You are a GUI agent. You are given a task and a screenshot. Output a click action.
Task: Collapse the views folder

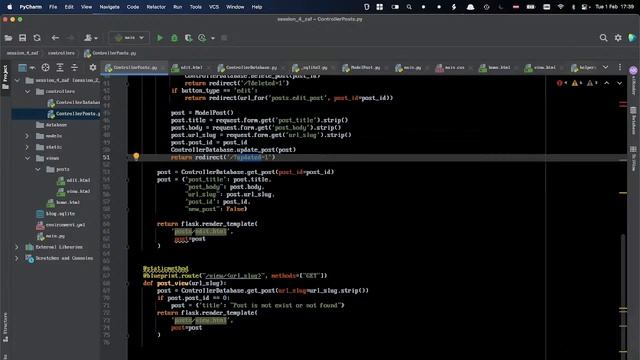coord(27,158)
